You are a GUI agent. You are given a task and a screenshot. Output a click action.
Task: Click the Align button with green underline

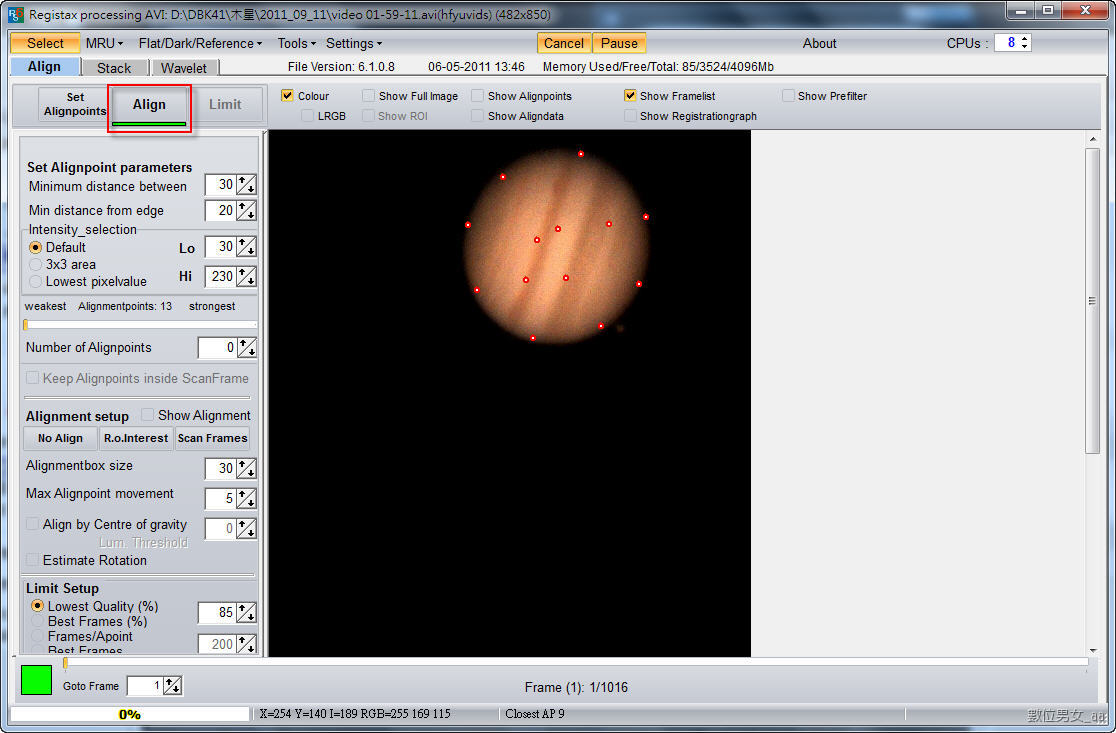149,106
